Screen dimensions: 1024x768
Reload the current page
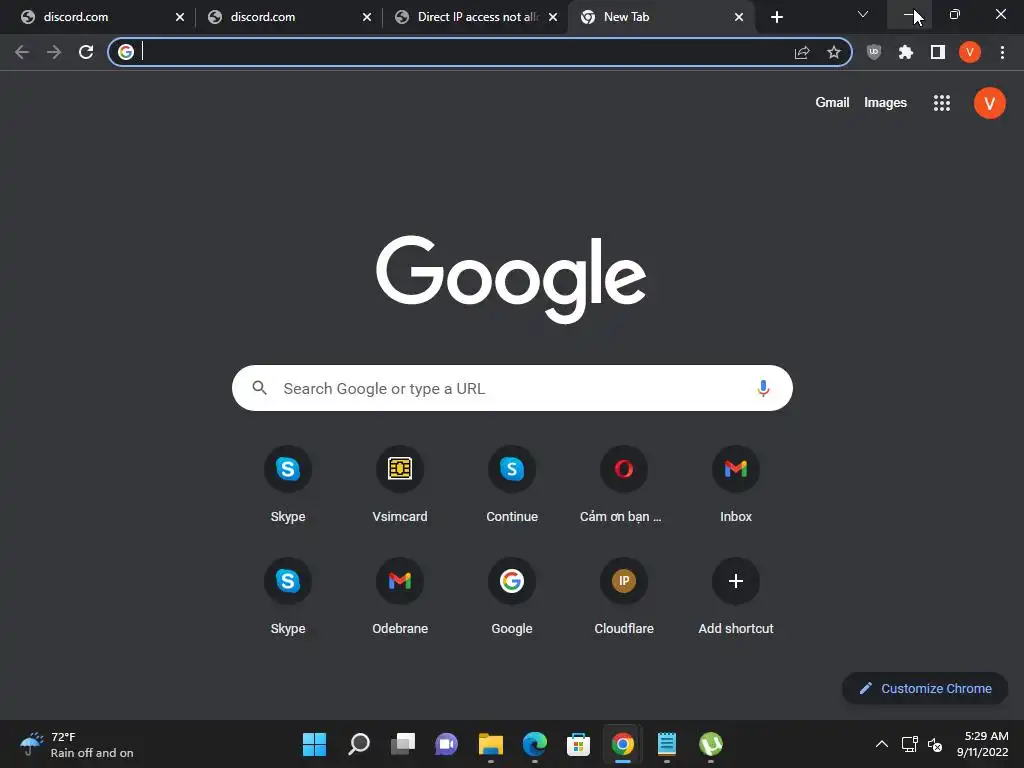[x=86, y=52]
